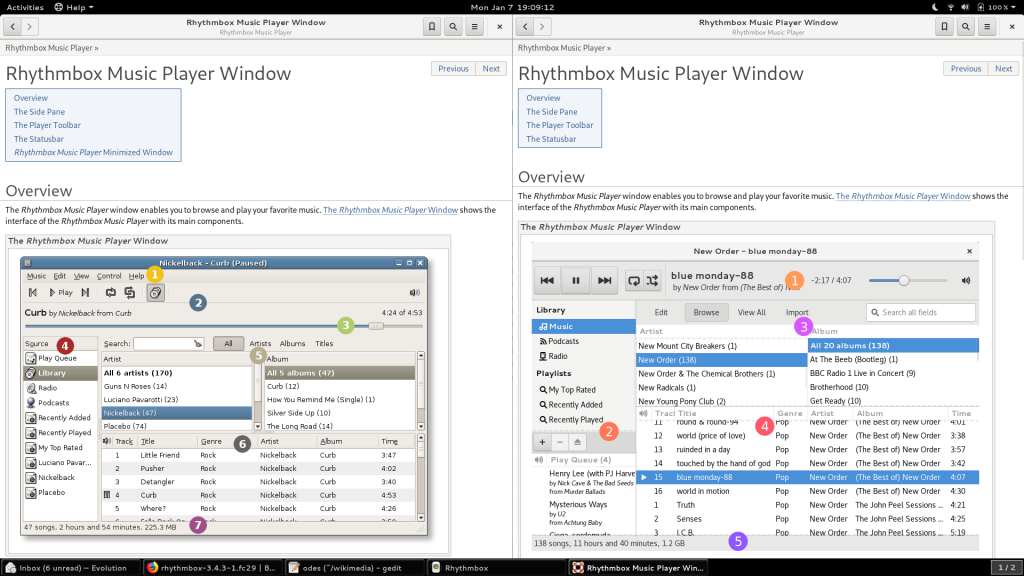Click Next in the right help window
This screenshot has width=1024, height=576.
pos(1004,69)
